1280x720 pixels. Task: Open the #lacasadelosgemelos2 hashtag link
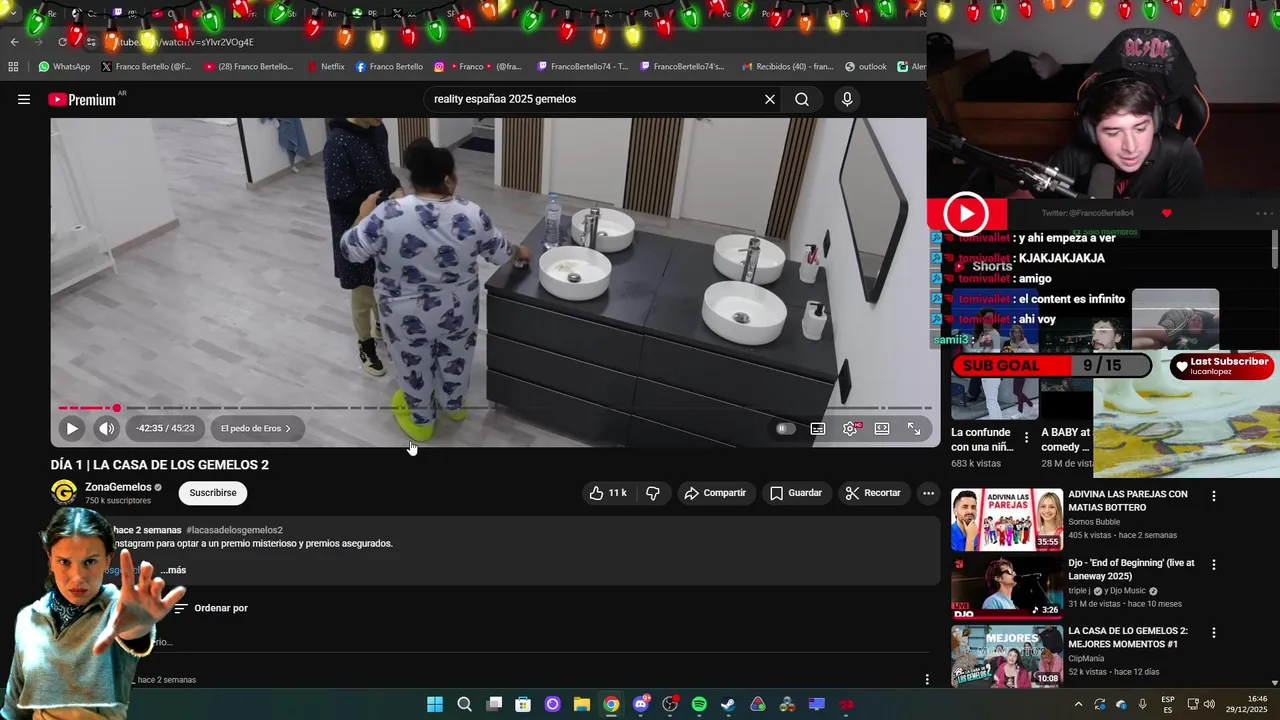point(234,530)
